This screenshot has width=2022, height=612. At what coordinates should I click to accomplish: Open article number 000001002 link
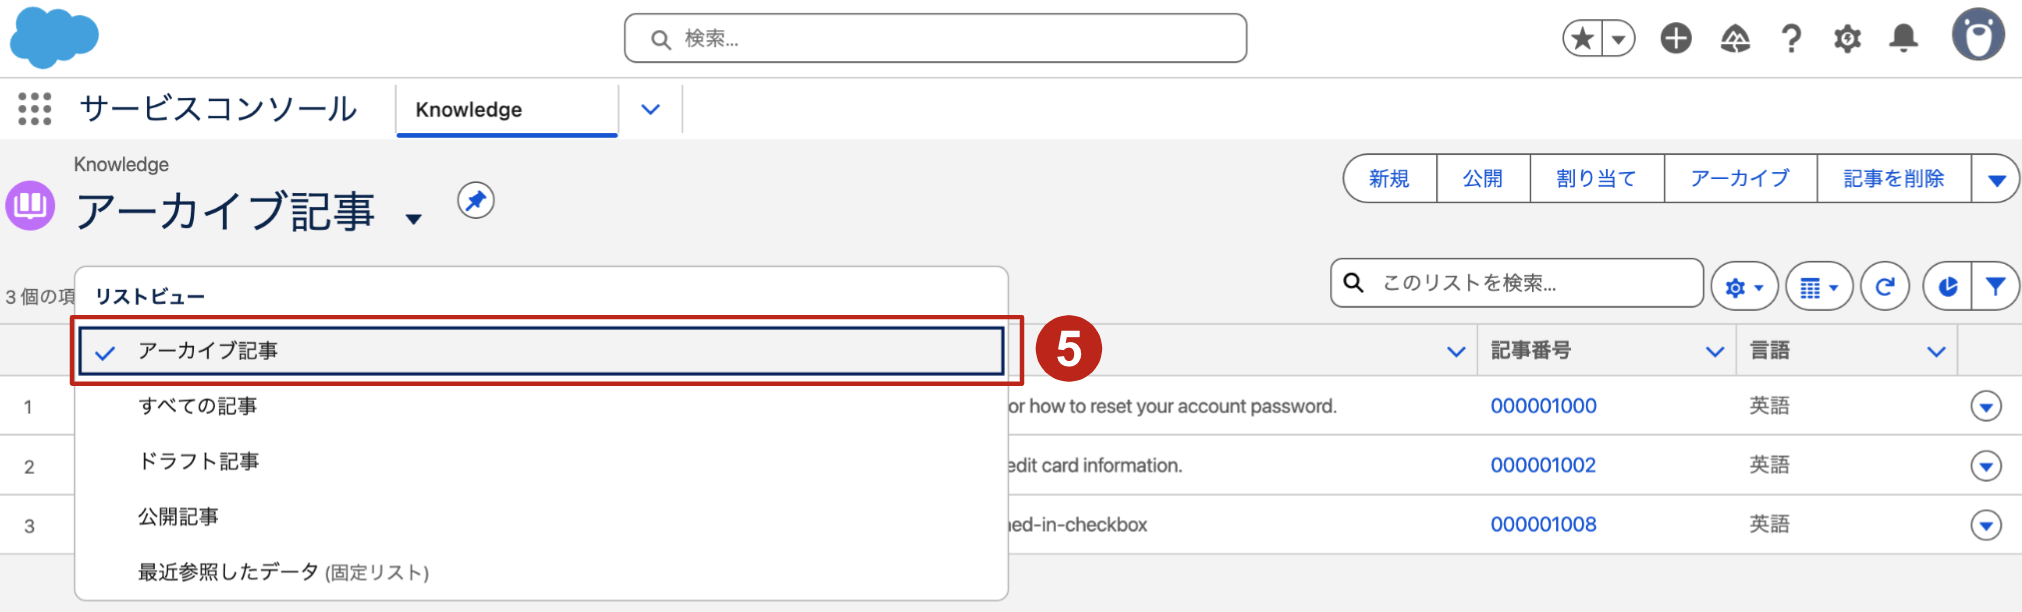click(1543, 465)
